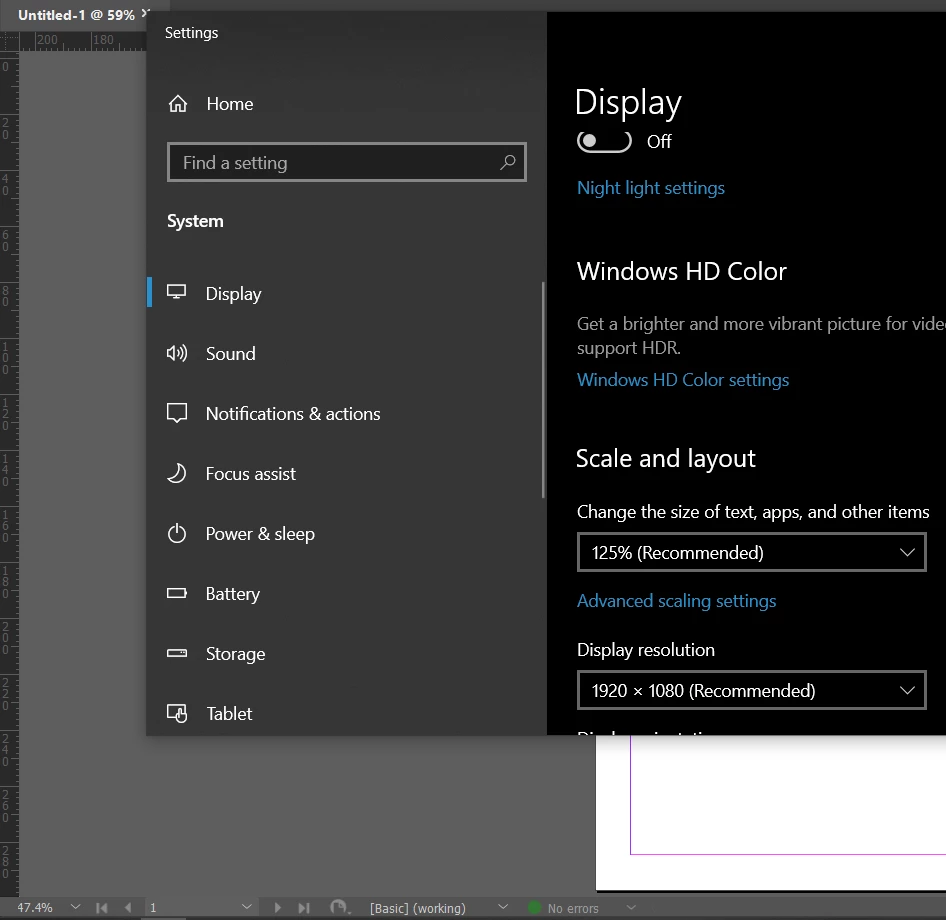Click the Battery icon
This screenshot has width=946, height=920.
(x=177, y=593)
